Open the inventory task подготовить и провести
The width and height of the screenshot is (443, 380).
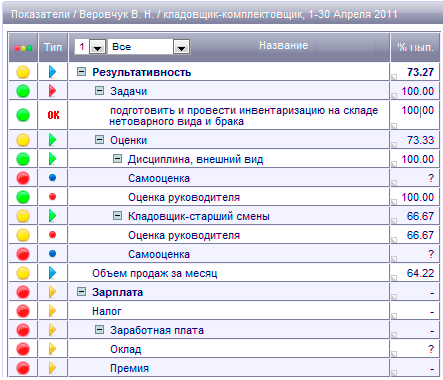pos(244,116)
